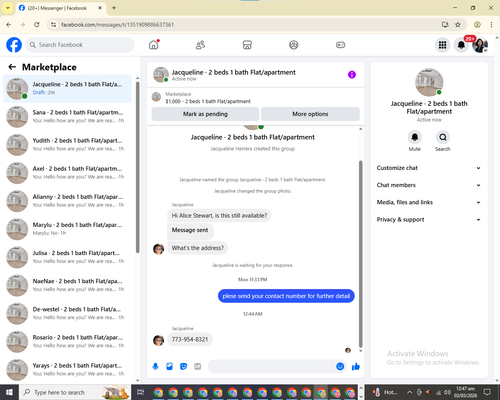500x400 pixels.
Task: Click the chat messages scrollbar
Action: (360, 254)
